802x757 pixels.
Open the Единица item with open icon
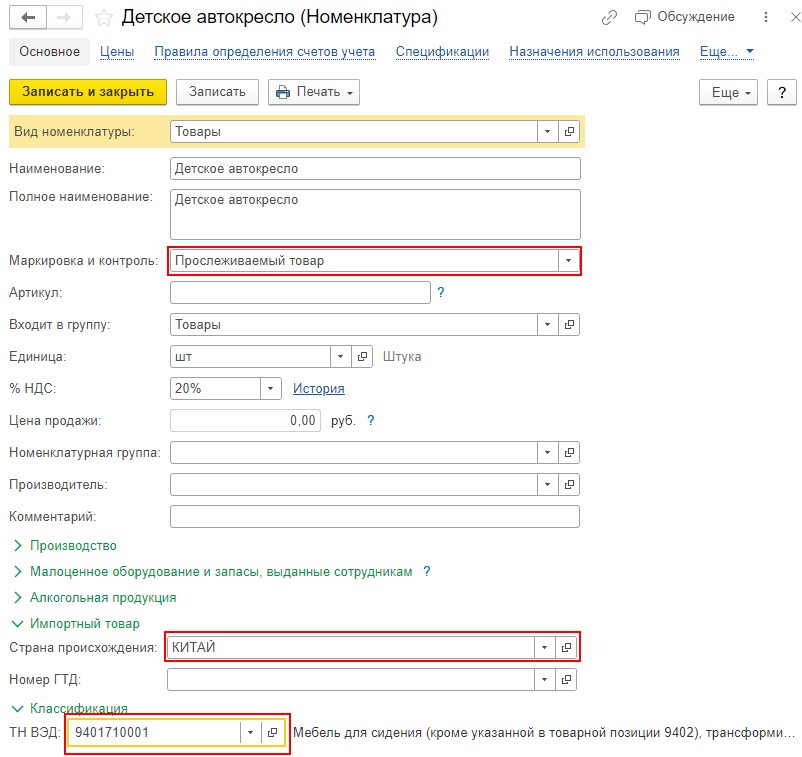coord(362,357)
